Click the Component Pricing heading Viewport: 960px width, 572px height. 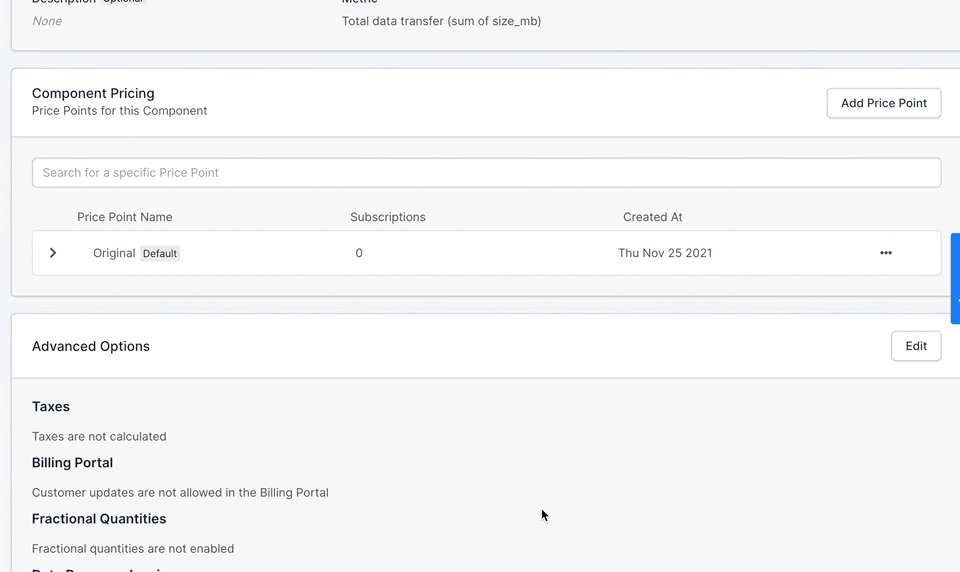[93, 93]
